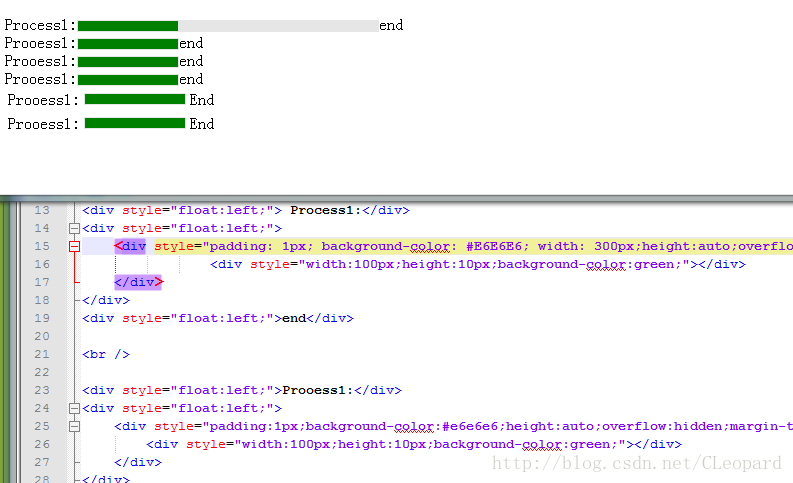Click lowercase 'end' after the first progress bar
This screenshot has height=483, width=793.
click(391, 25)
